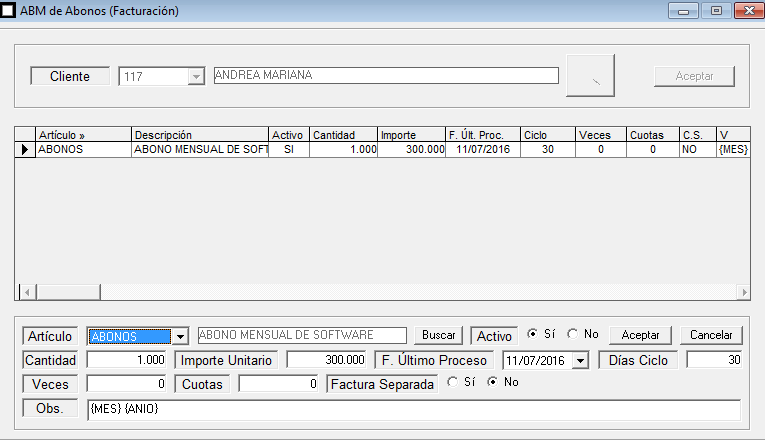Screen dimensions: 765x440
Task: Click the row selector arrow for ABONOS
Action: pyautogui.click(x=25, y=149)
